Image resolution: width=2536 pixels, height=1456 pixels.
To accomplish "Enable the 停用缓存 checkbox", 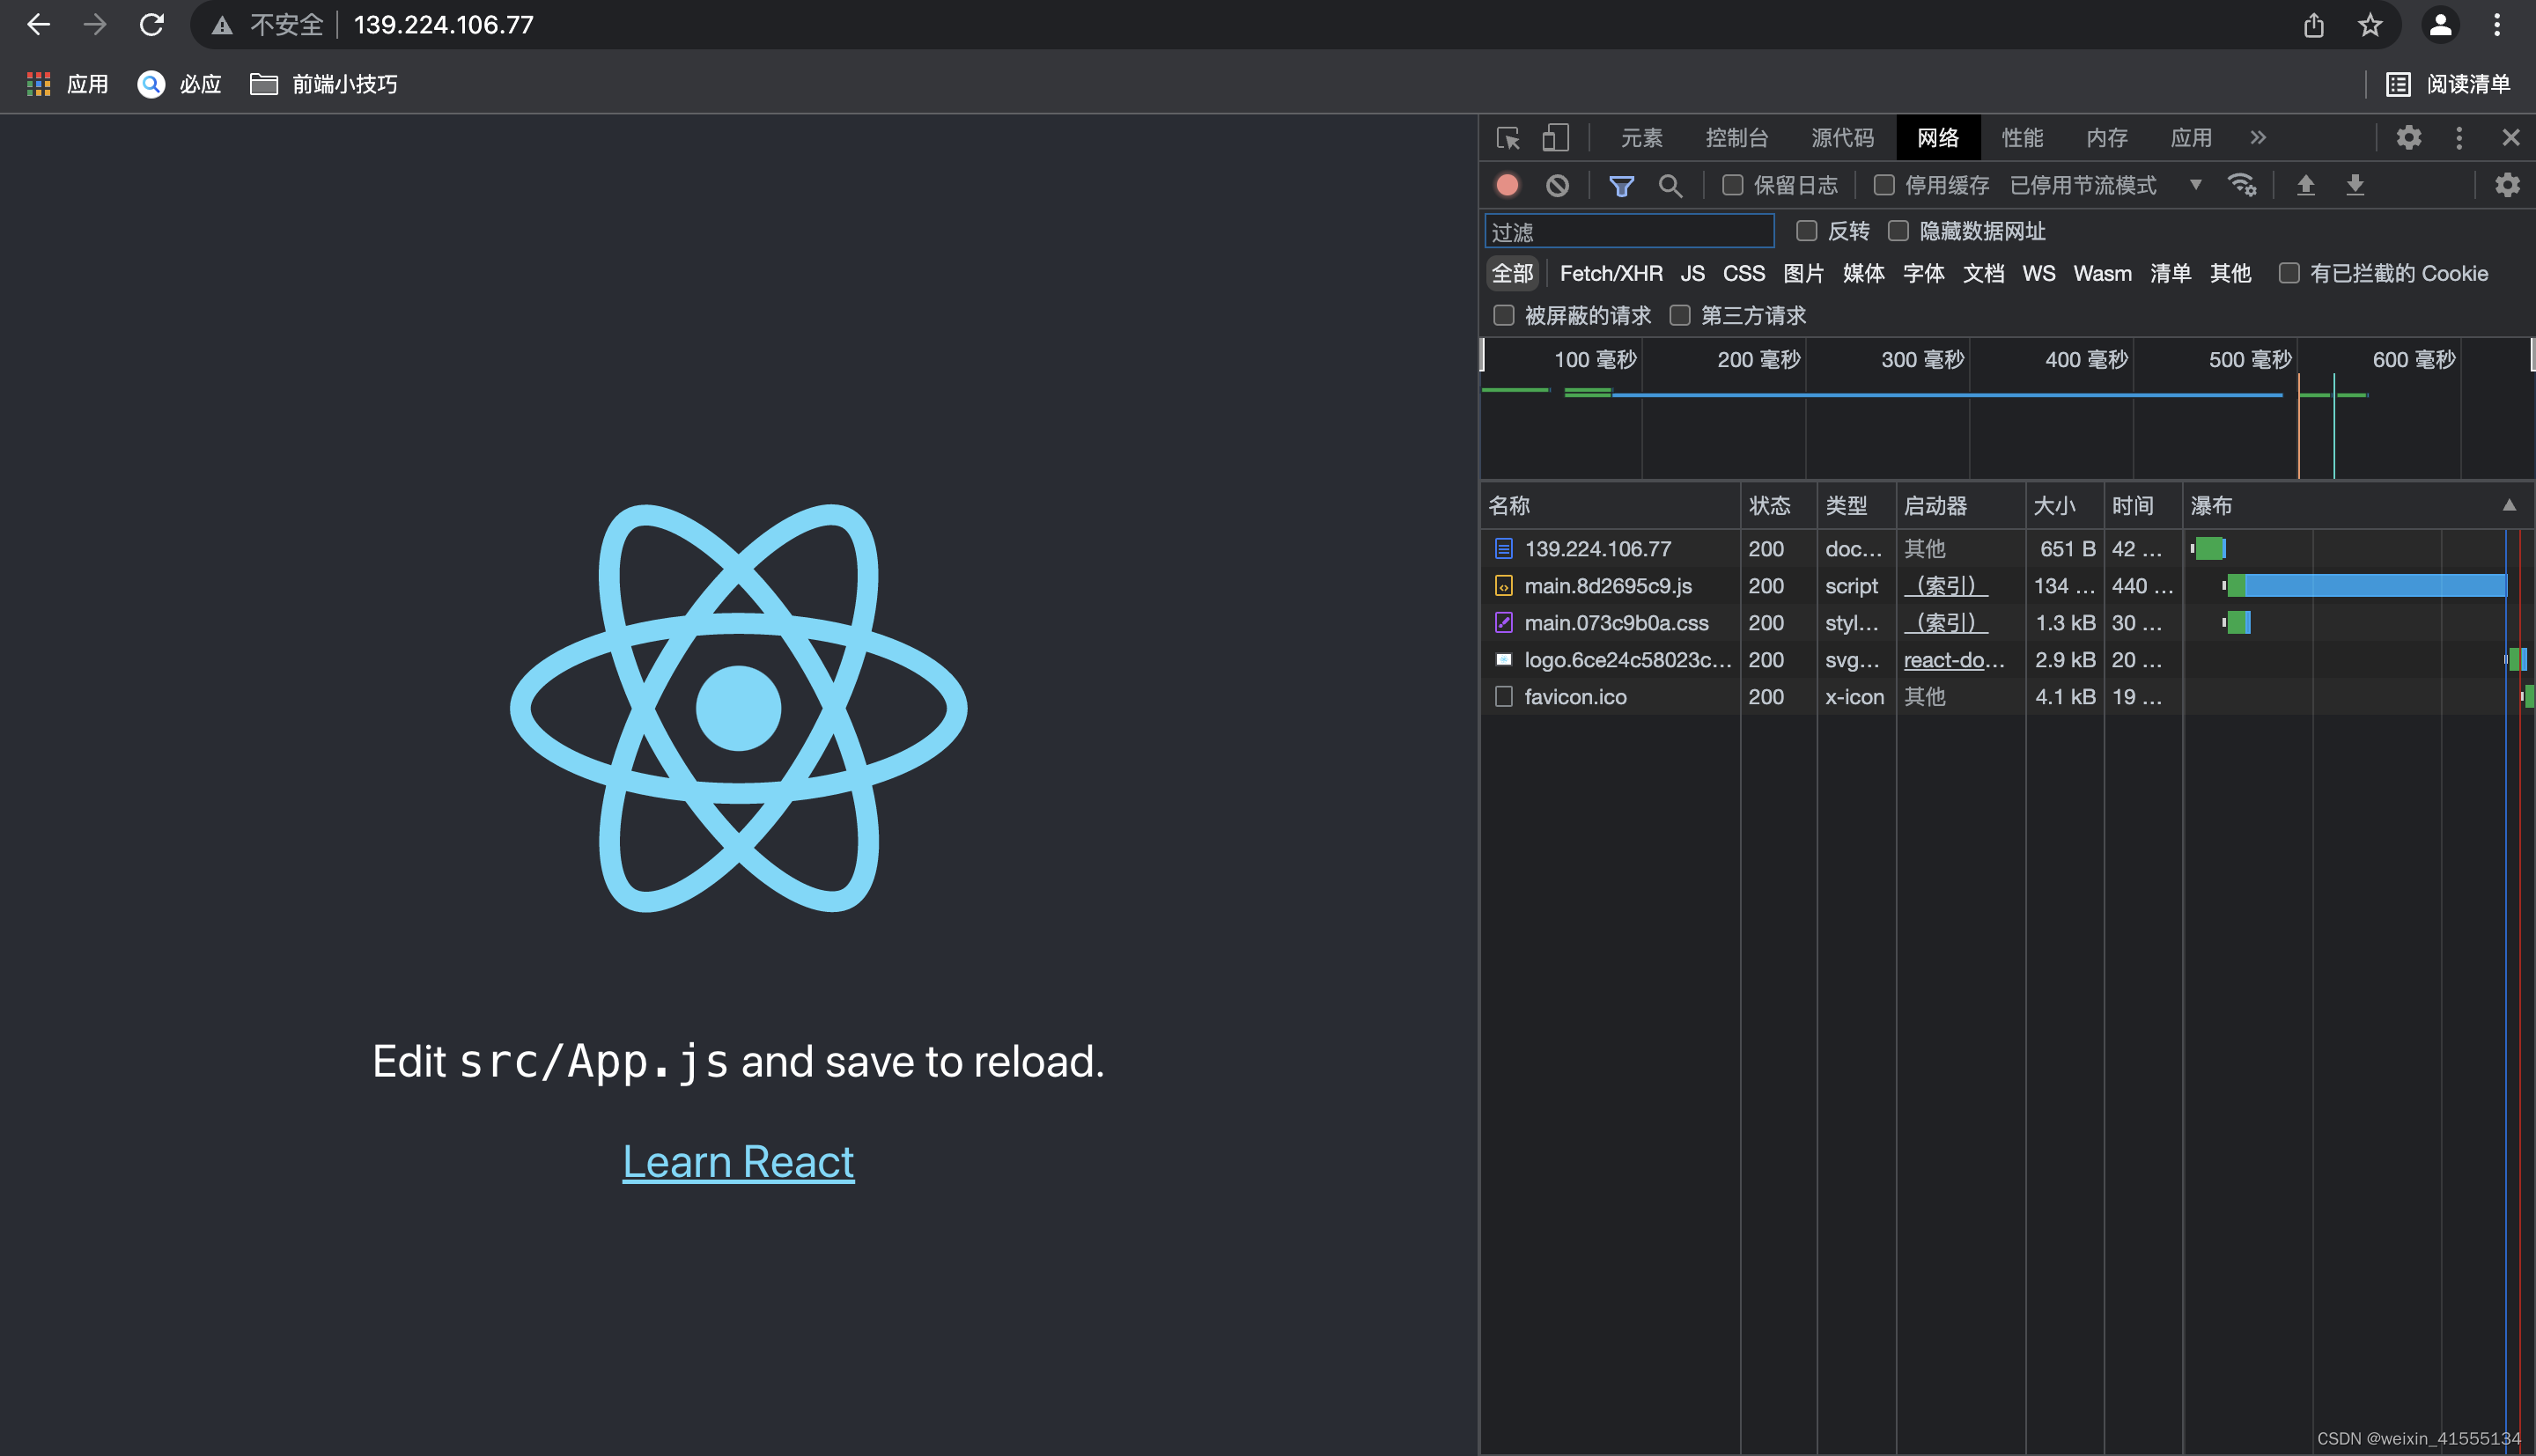I will click(x=1884, y=185).
